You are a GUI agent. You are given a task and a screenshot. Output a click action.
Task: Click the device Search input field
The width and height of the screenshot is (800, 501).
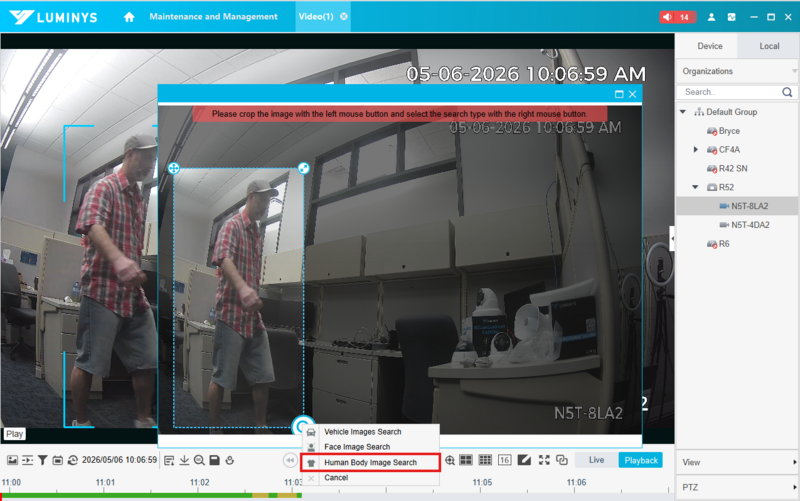click(x=730, y=92)
